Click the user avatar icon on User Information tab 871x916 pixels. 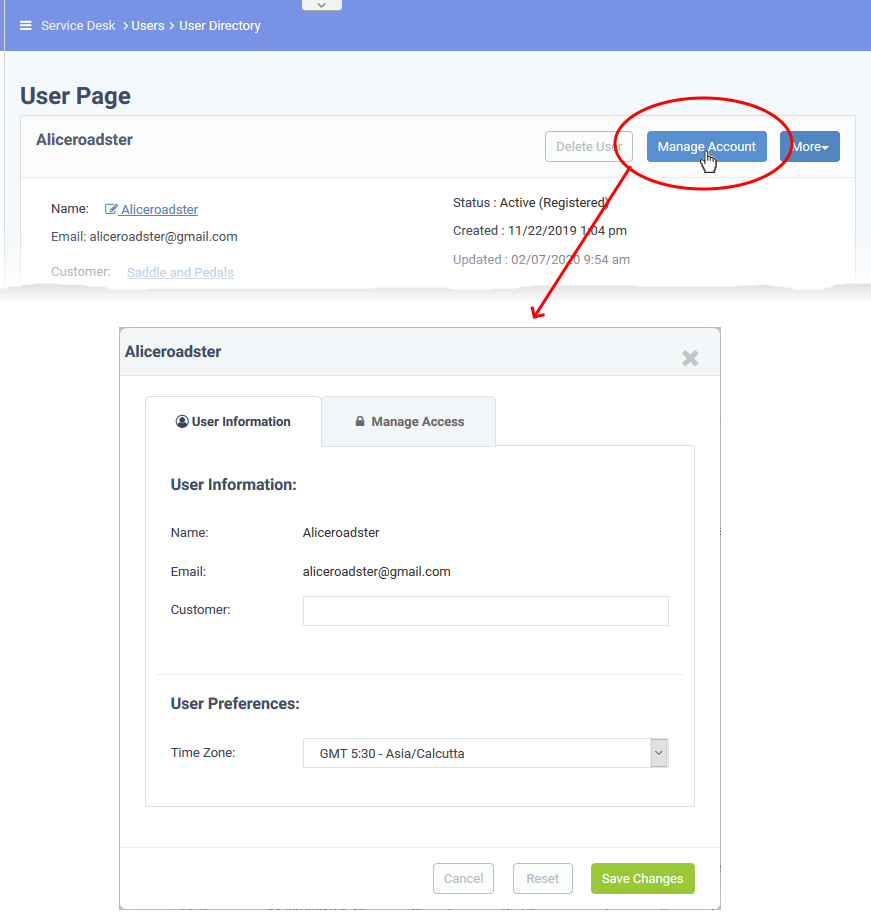pyautogui.click(x=182, y=421)
